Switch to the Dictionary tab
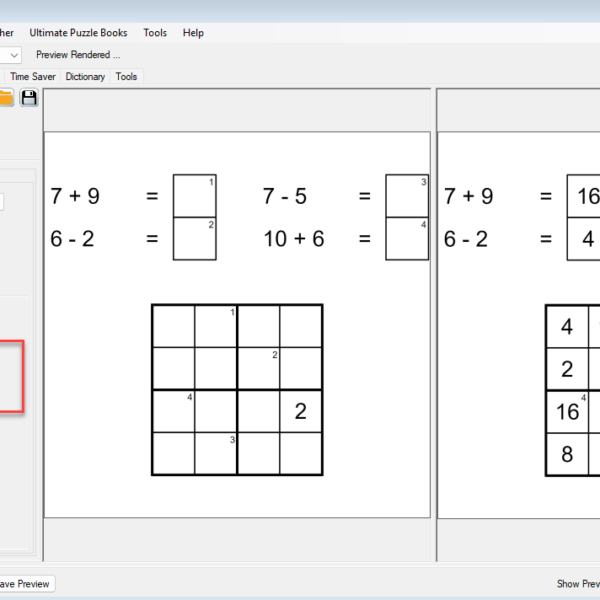This screenshot has width=600, height=600. tap(85, 77)
